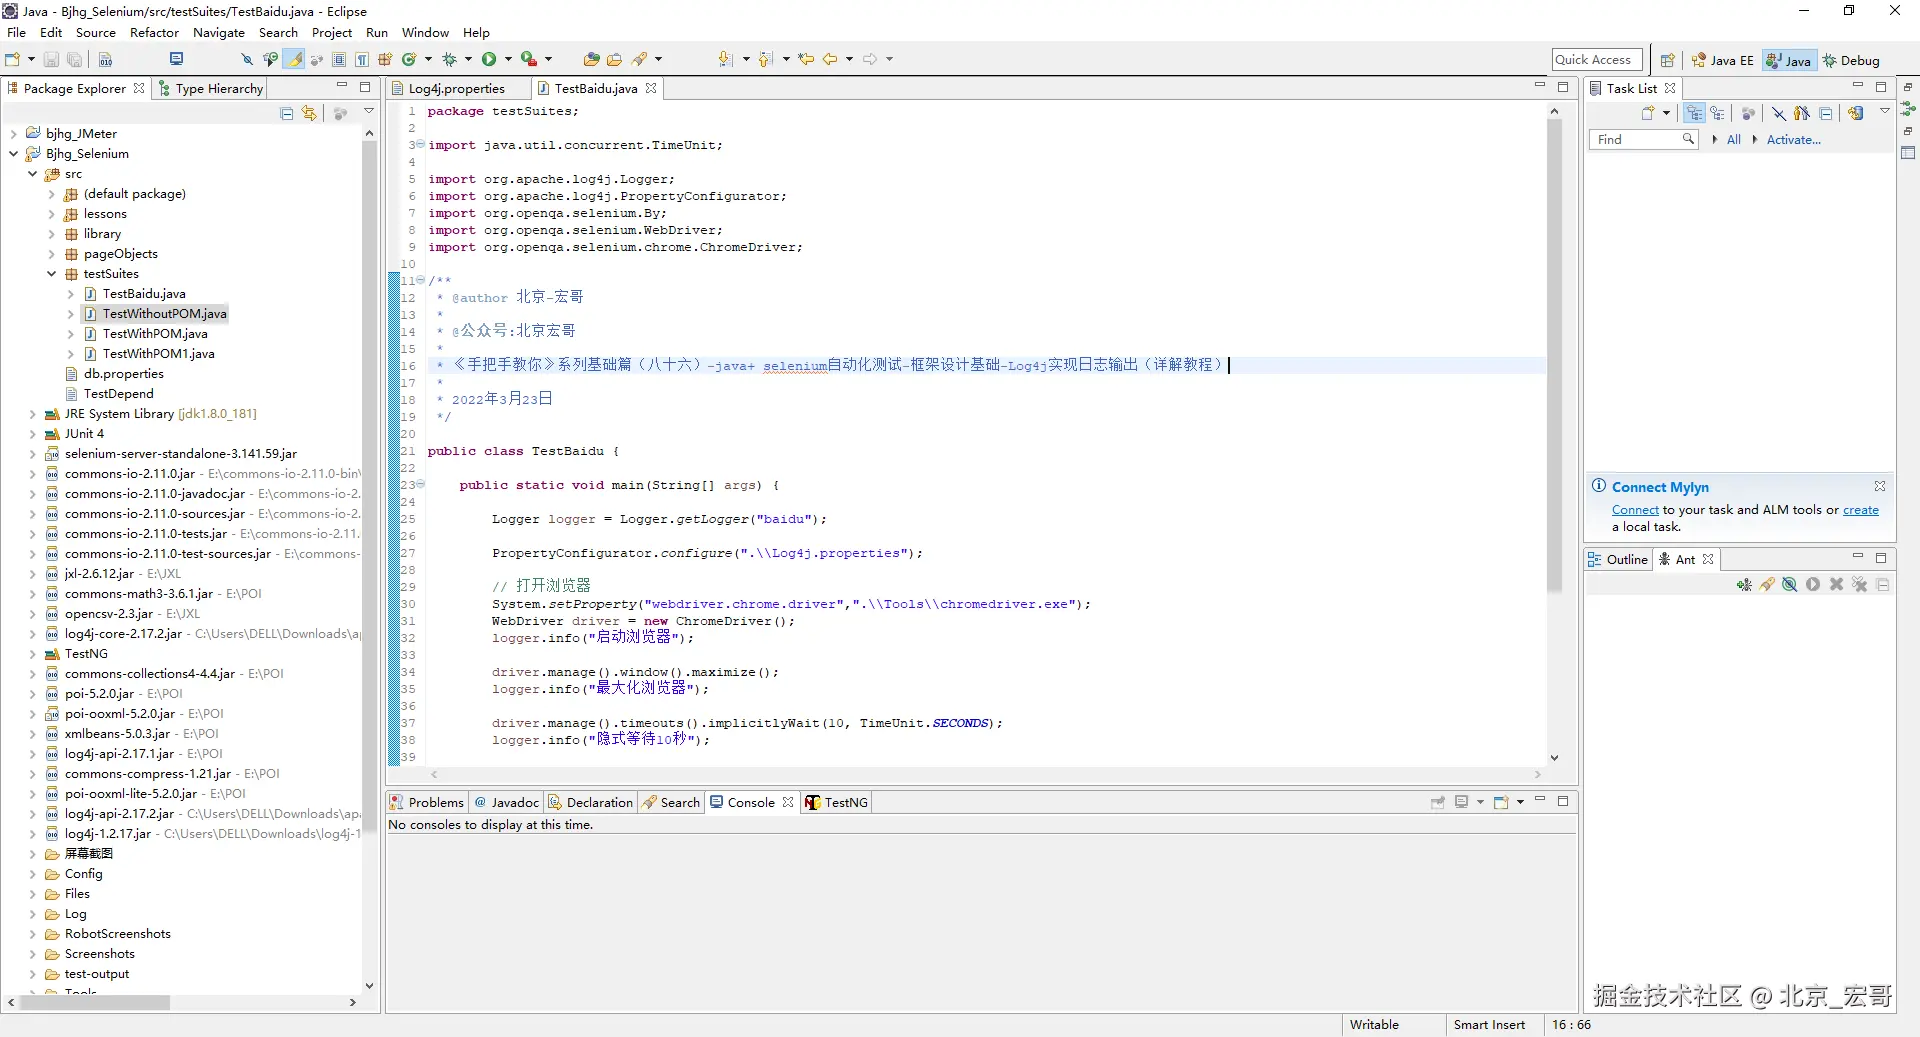Click the Debug bug icon in toolbar
This screenshot has width=1920, height=1037.
point(449,60)
